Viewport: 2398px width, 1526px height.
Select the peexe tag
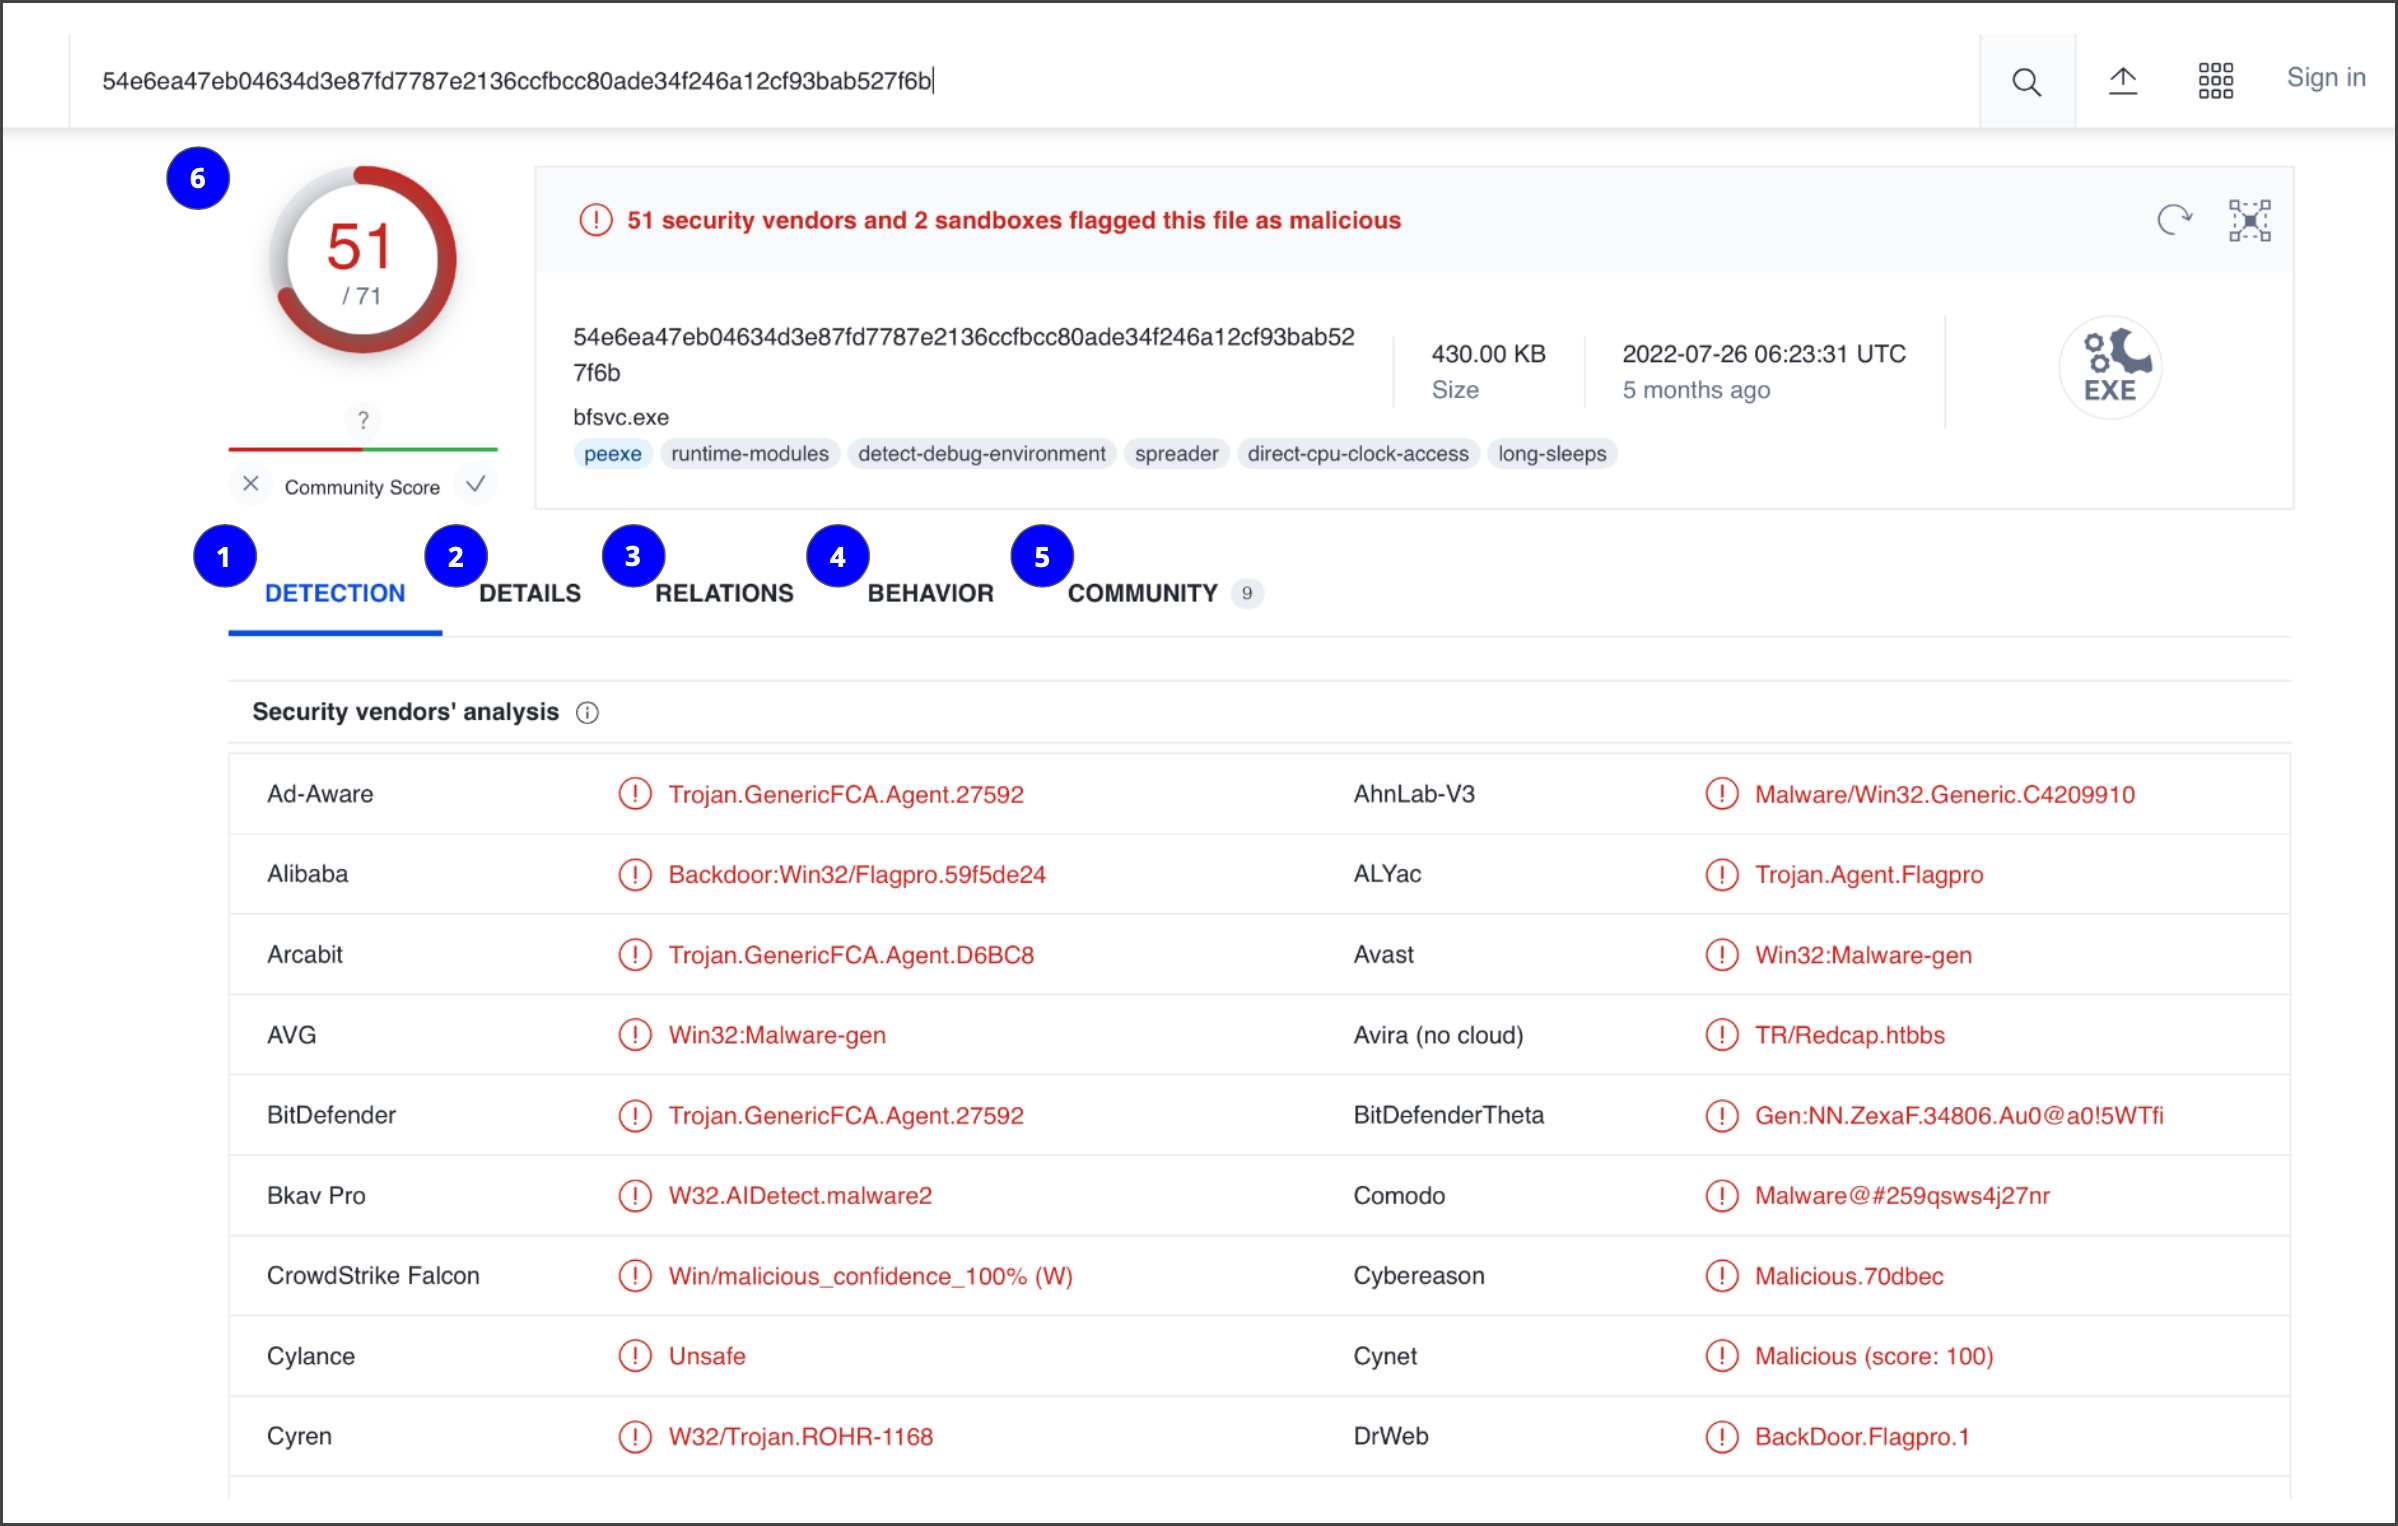[x=613, y=453]
